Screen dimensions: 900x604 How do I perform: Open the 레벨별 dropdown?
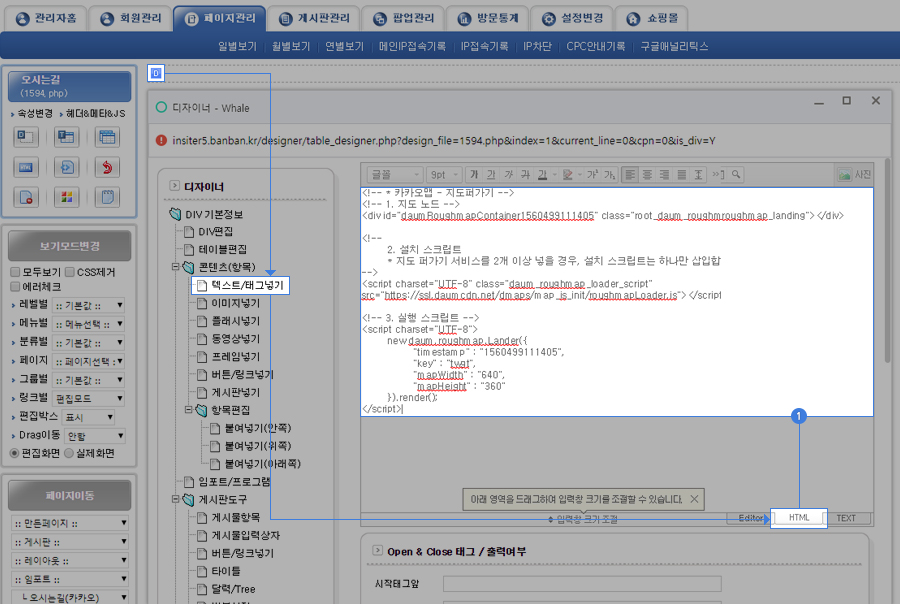pyautogui.click(x=89, y=305)
